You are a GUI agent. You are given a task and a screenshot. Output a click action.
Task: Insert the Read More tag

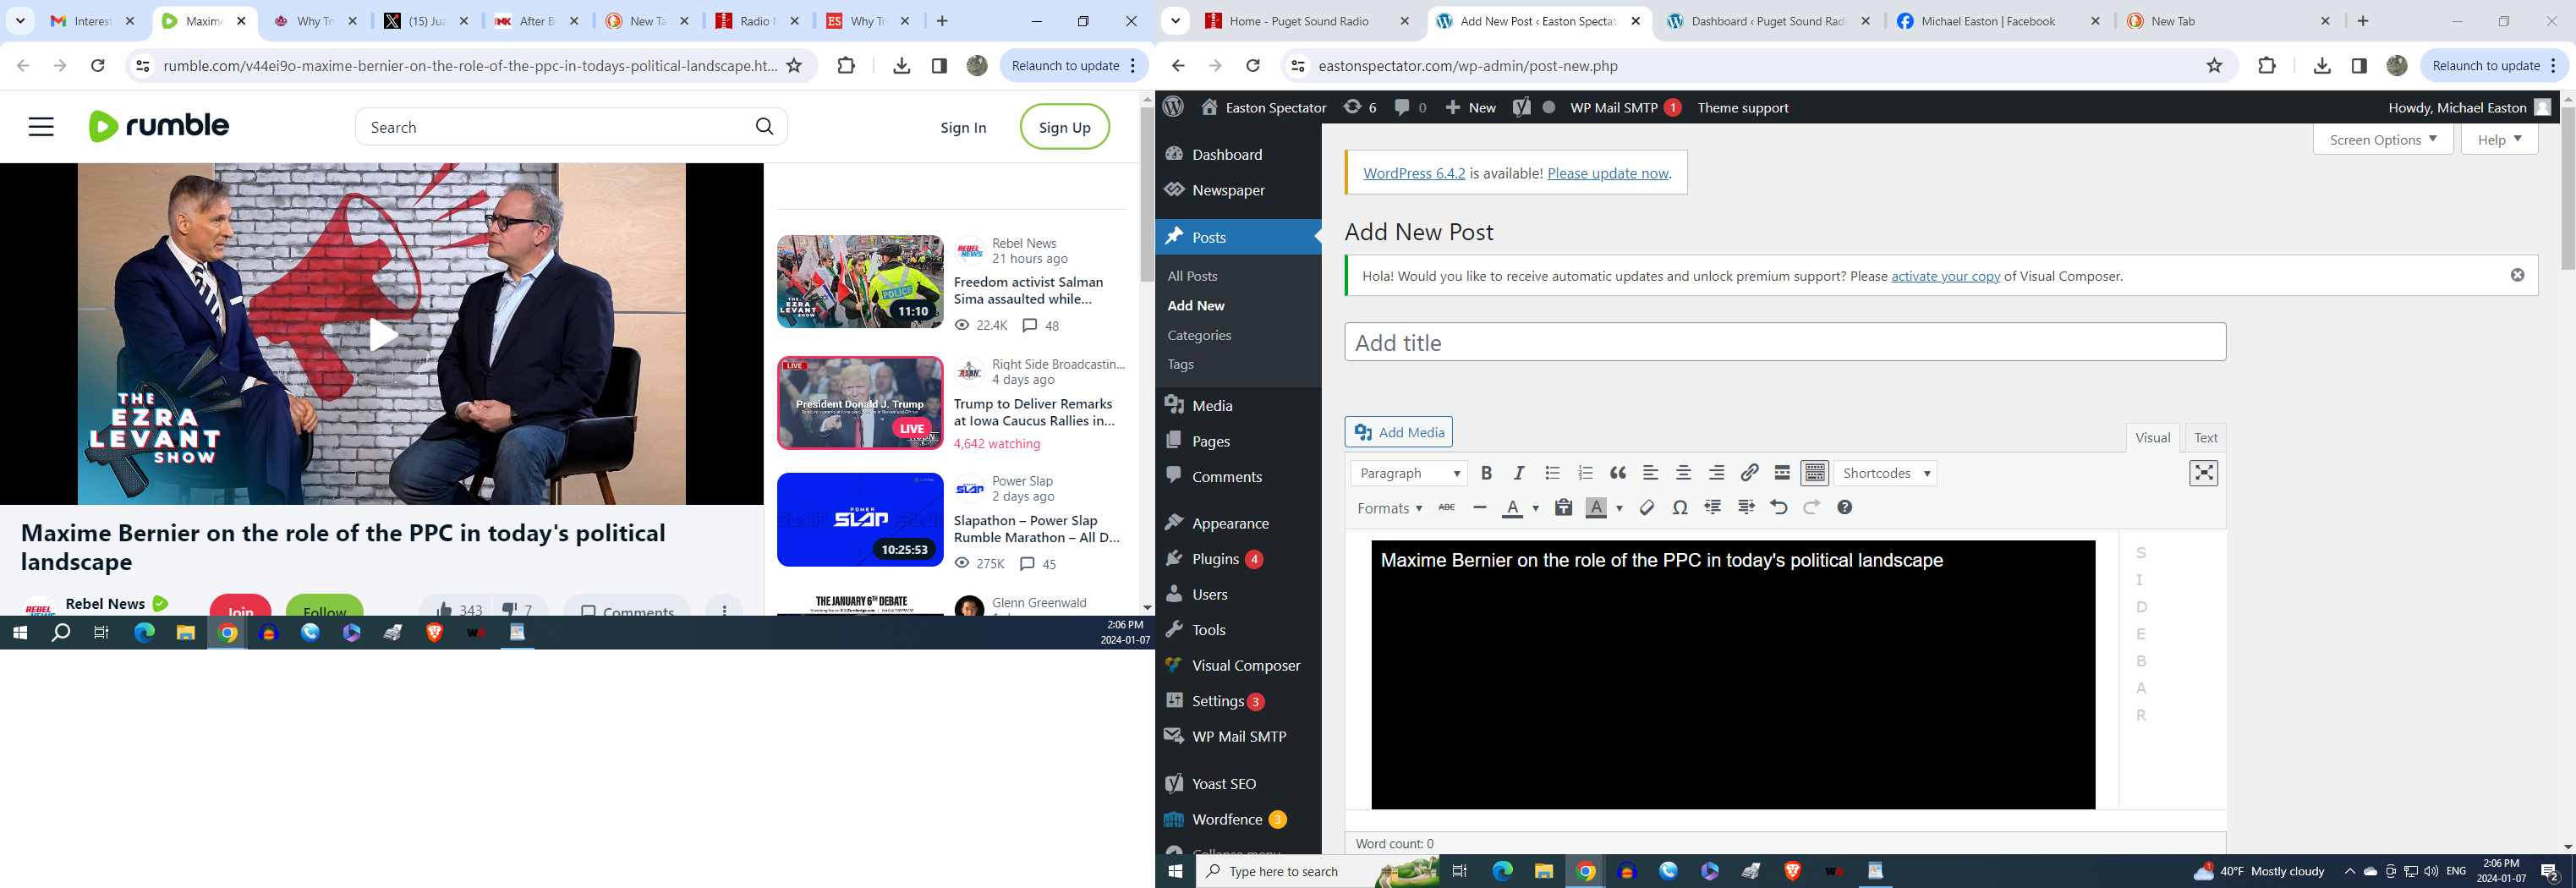[1782, 473]
